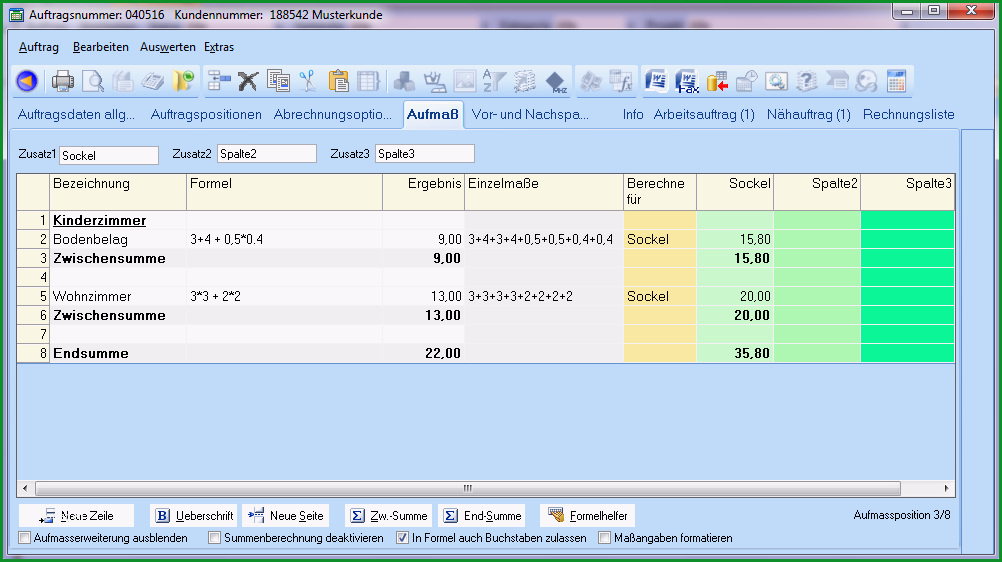Screen dimensions: 1002x562
Task: Click the Zw.-Summe button
Action: [x=389, y=515]
